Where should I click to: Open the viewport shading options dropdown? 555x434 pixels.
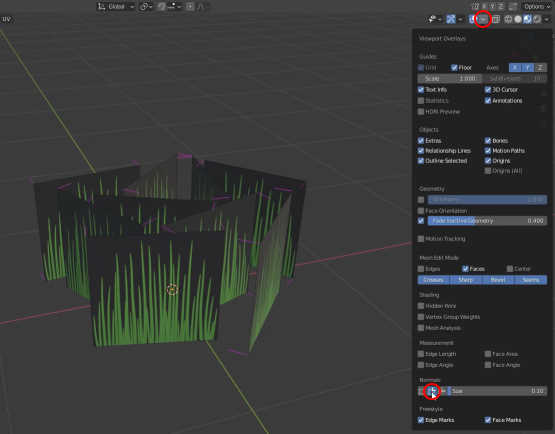tap(547, 19)
